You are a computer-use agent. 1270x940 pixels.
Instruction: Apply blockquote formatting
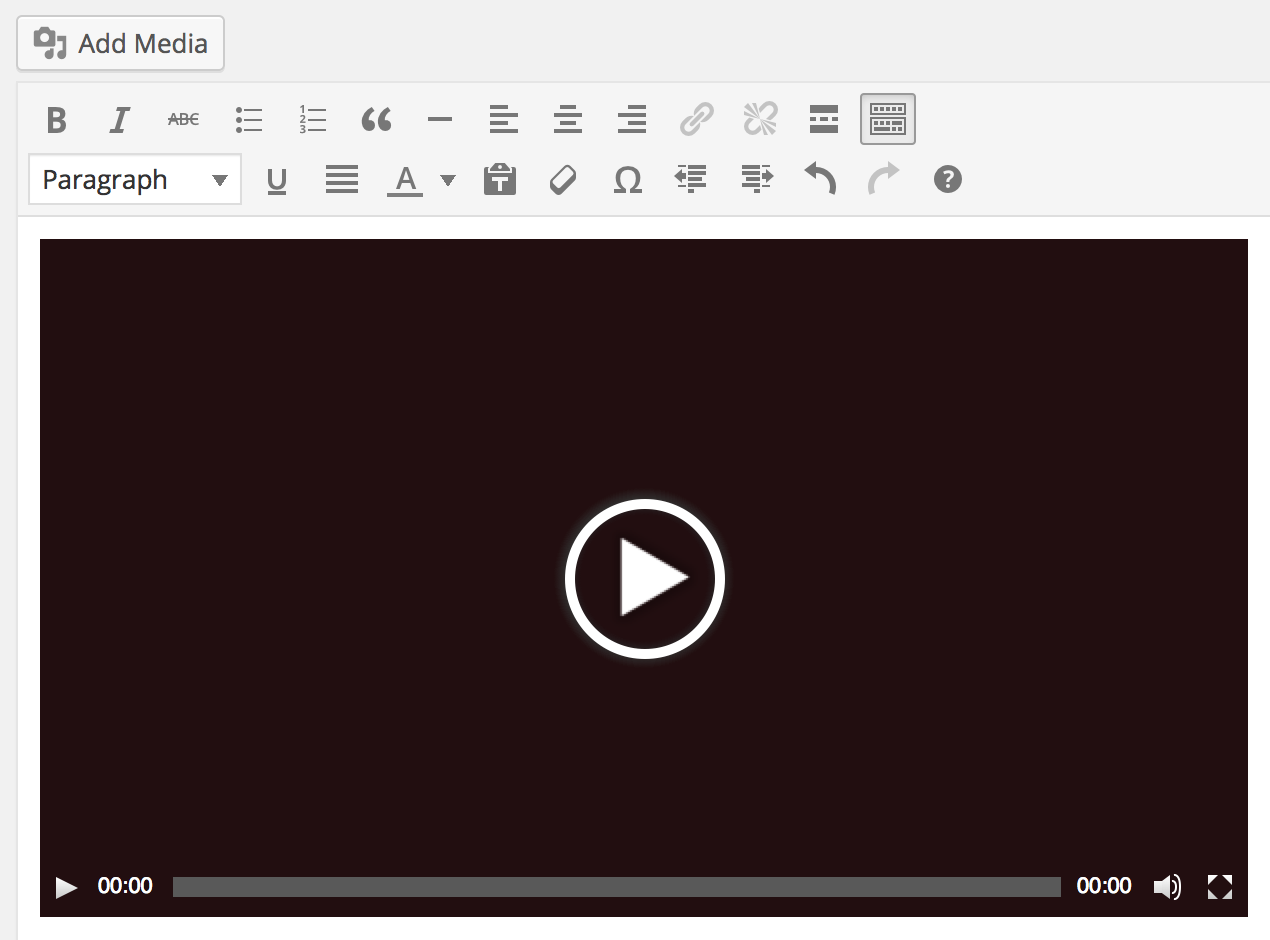[376, 120]
